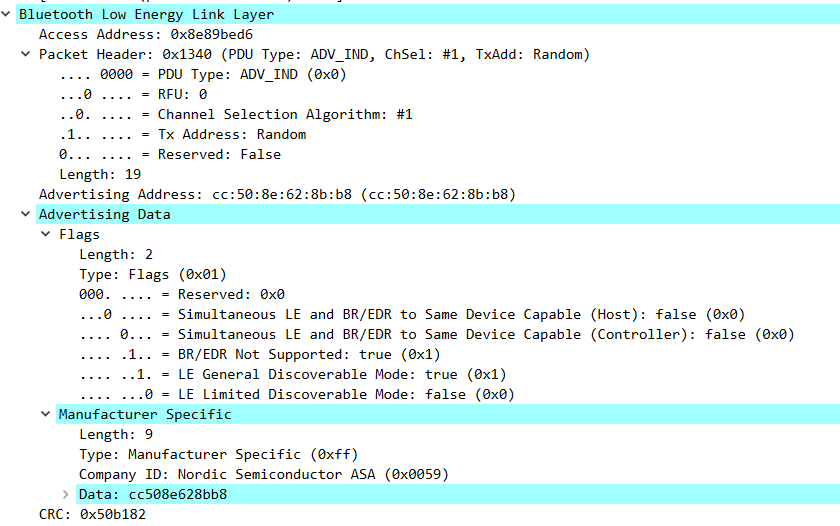This screenshot has width=840, height=526.
Task: Select the Advertising Address row
Action: coord(277,194)
